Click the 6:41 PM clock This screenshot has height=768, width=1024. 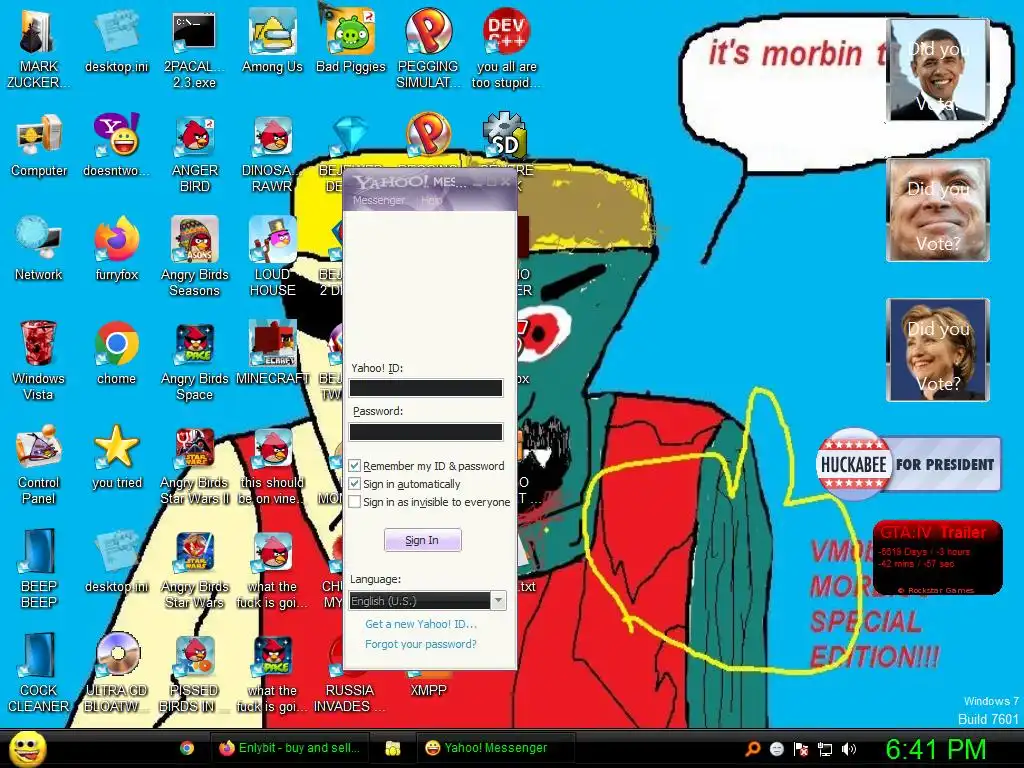pos(935,749)
